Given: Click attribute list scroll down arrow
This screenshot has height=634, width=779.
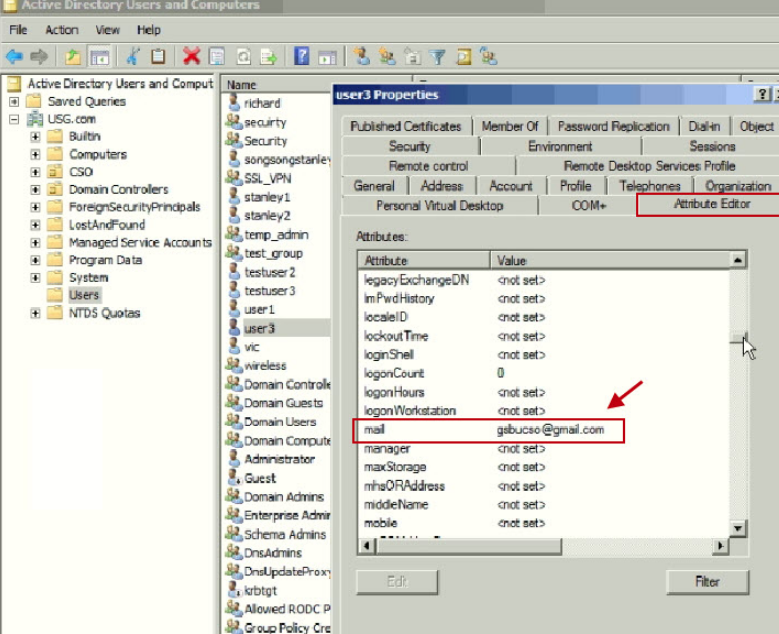Looking at the screenshot, I should pos(738,528).
